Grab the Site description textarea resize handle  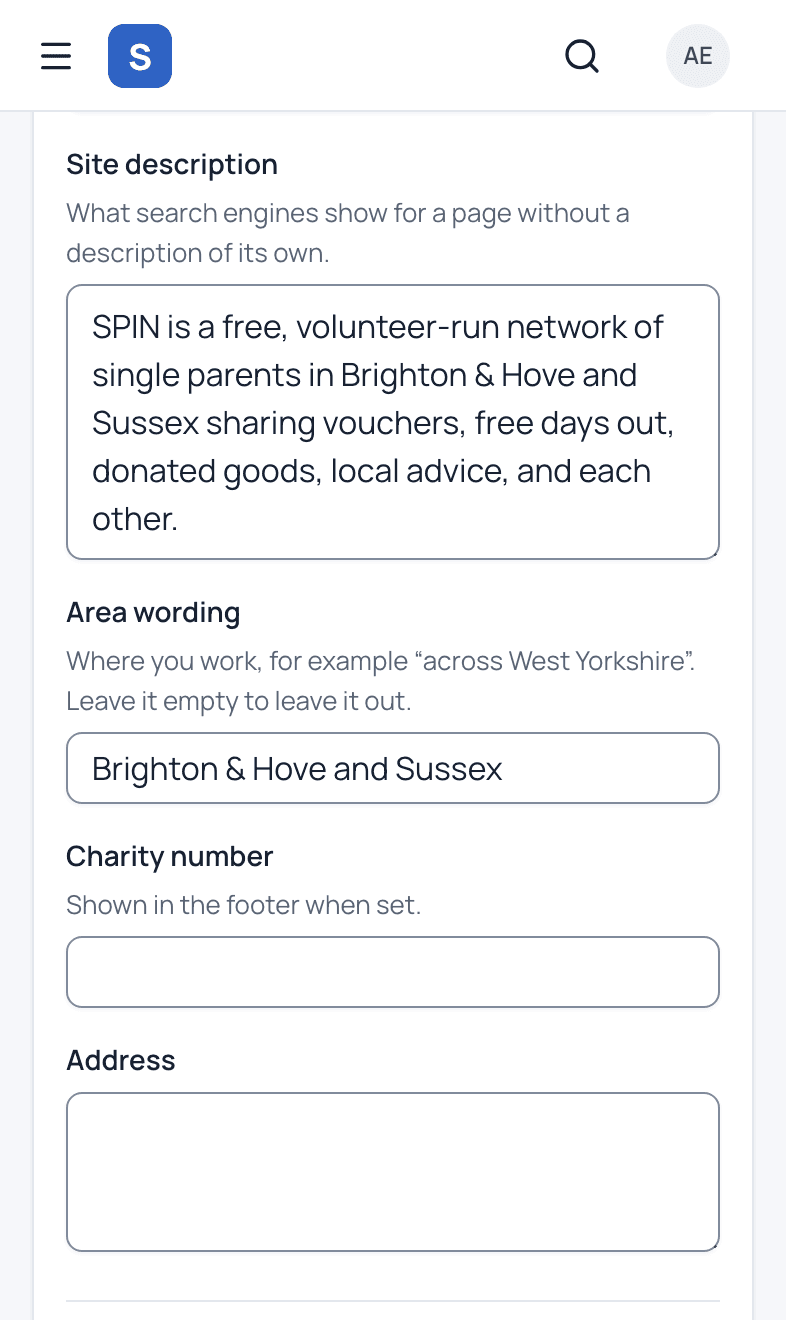click(x=712, y=552)
